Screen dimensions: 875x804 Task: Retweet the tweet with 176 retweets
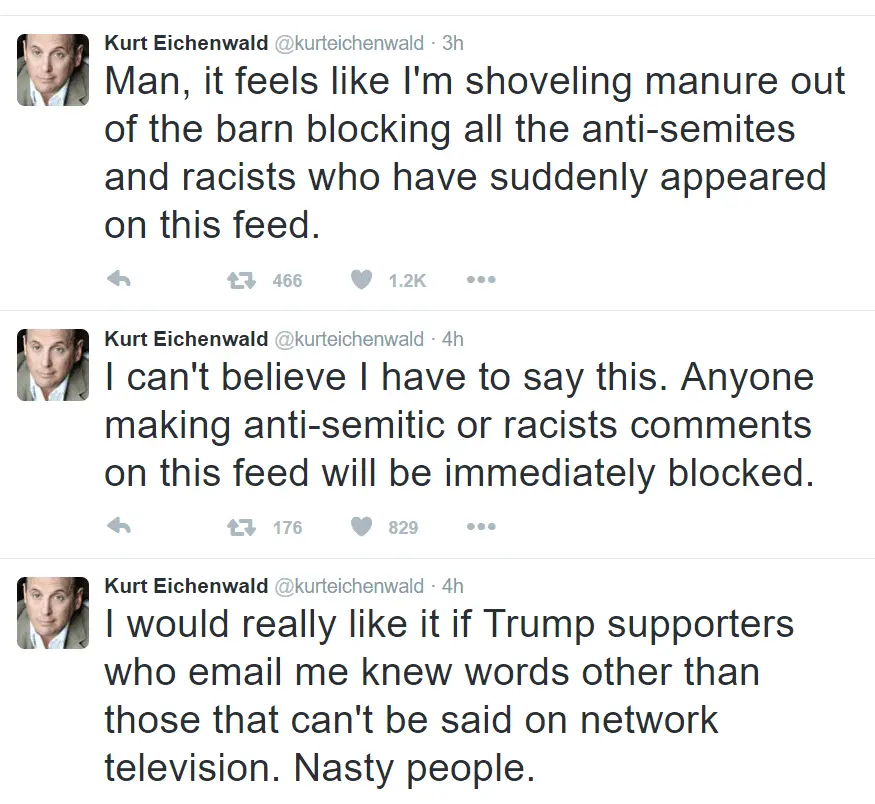[240, 527]
